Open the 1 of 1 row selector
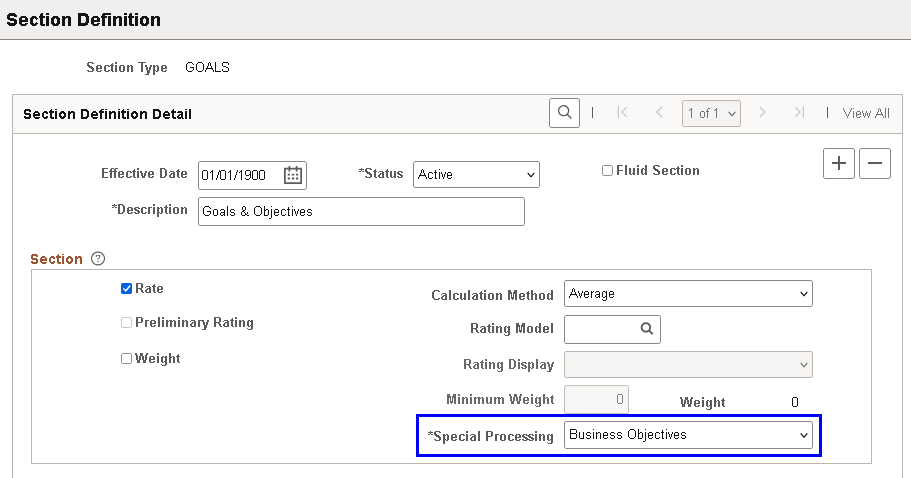 point(711,113)
